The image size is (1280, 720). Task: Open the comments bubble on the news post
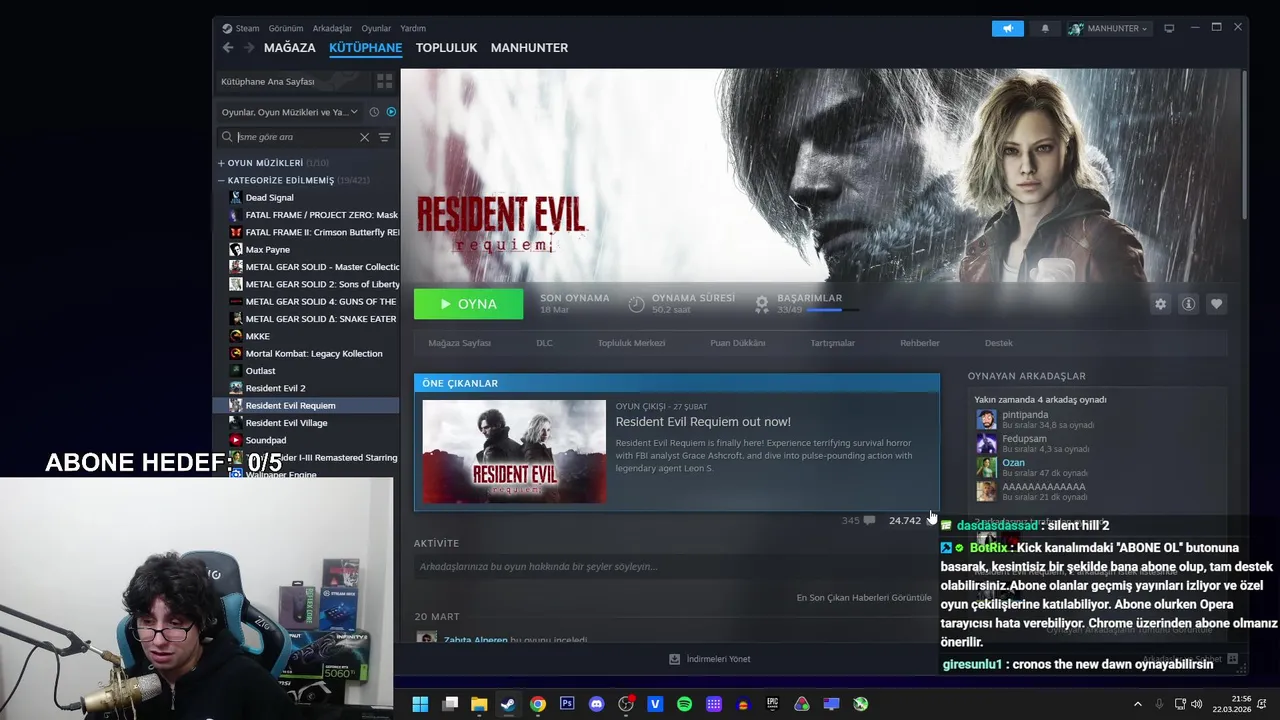pyautogui.click(x=869, y=520)
